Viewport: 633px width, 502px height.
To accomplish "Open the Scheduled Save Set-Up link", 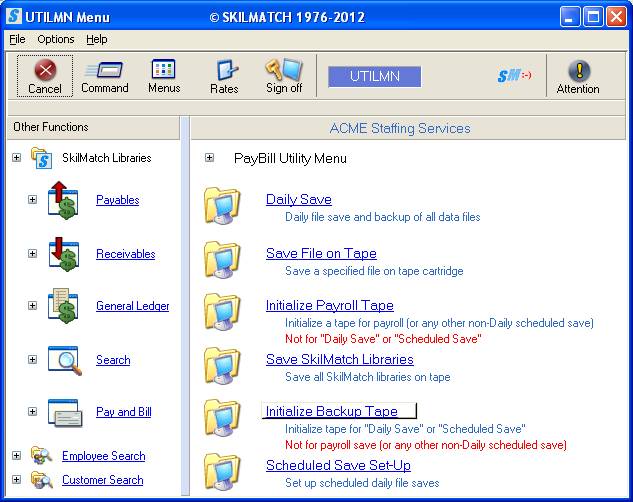I will tap(338, 466).
